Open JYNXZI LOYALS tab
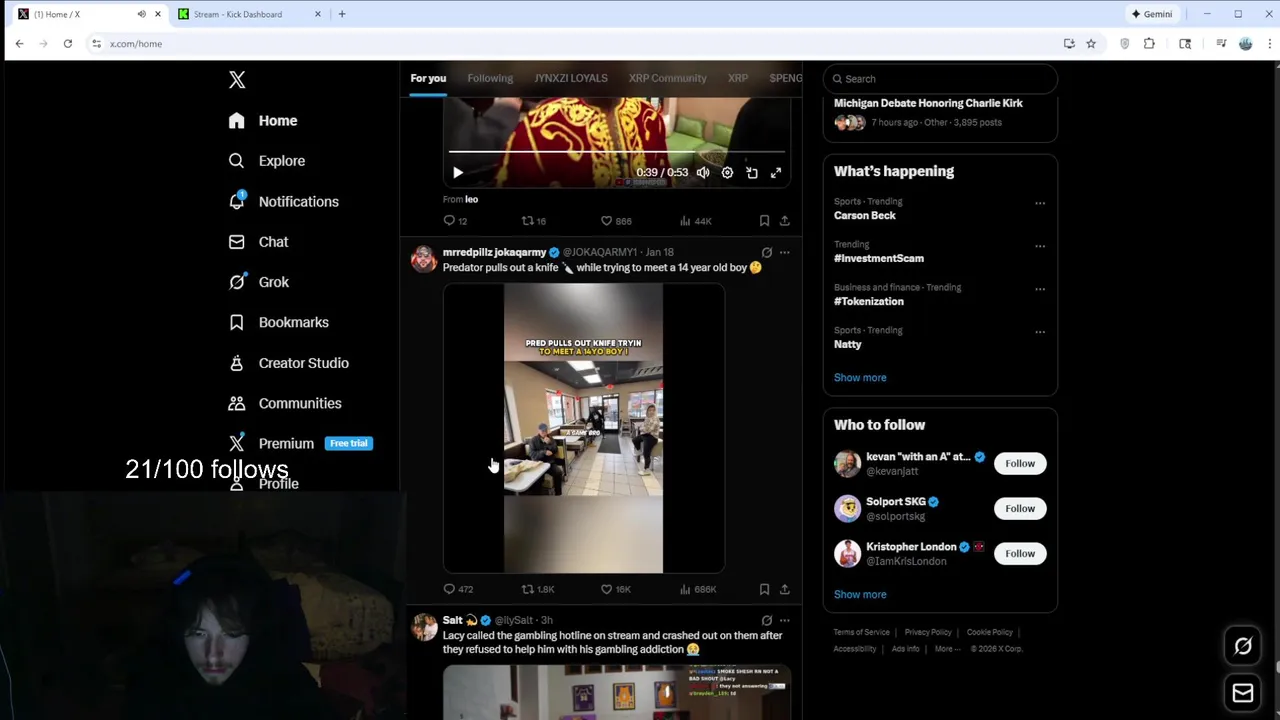1280x720 pixels. [571, 78]
